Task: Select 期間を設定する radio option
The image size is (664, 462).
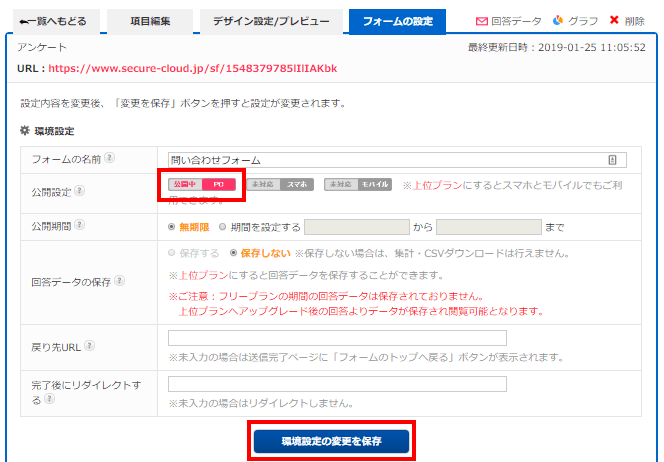Action: click(x=223, y=227)
